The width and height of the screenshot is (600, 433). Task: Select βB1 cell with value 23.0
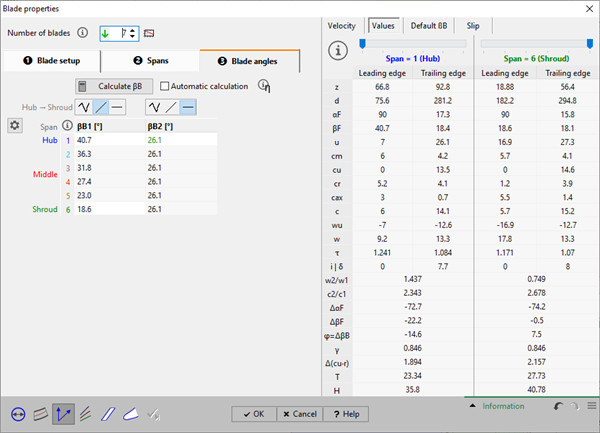pos(109,195)
